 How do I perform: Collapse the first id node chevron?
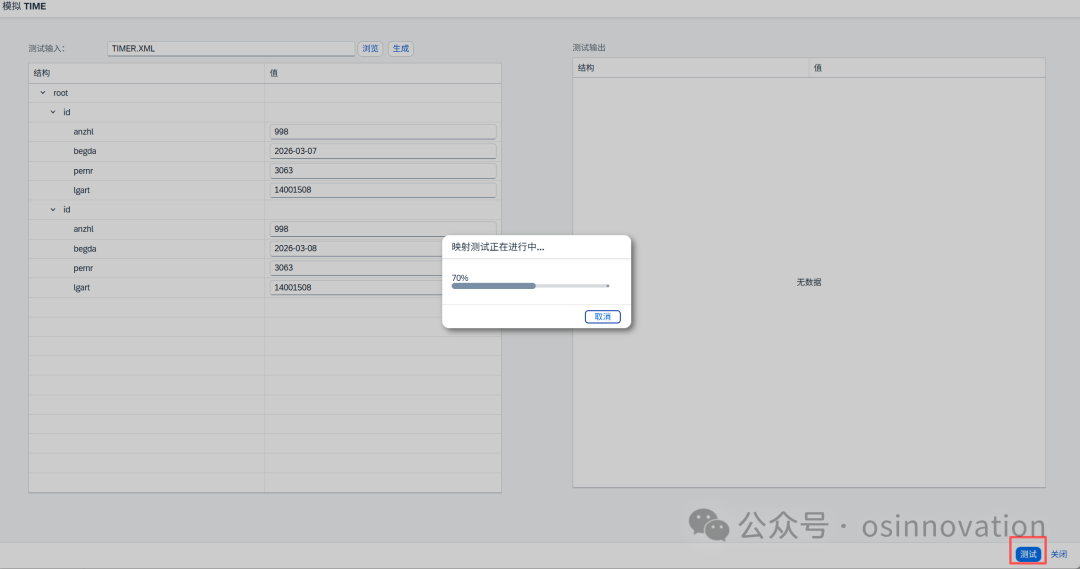(x=53, y=112)
